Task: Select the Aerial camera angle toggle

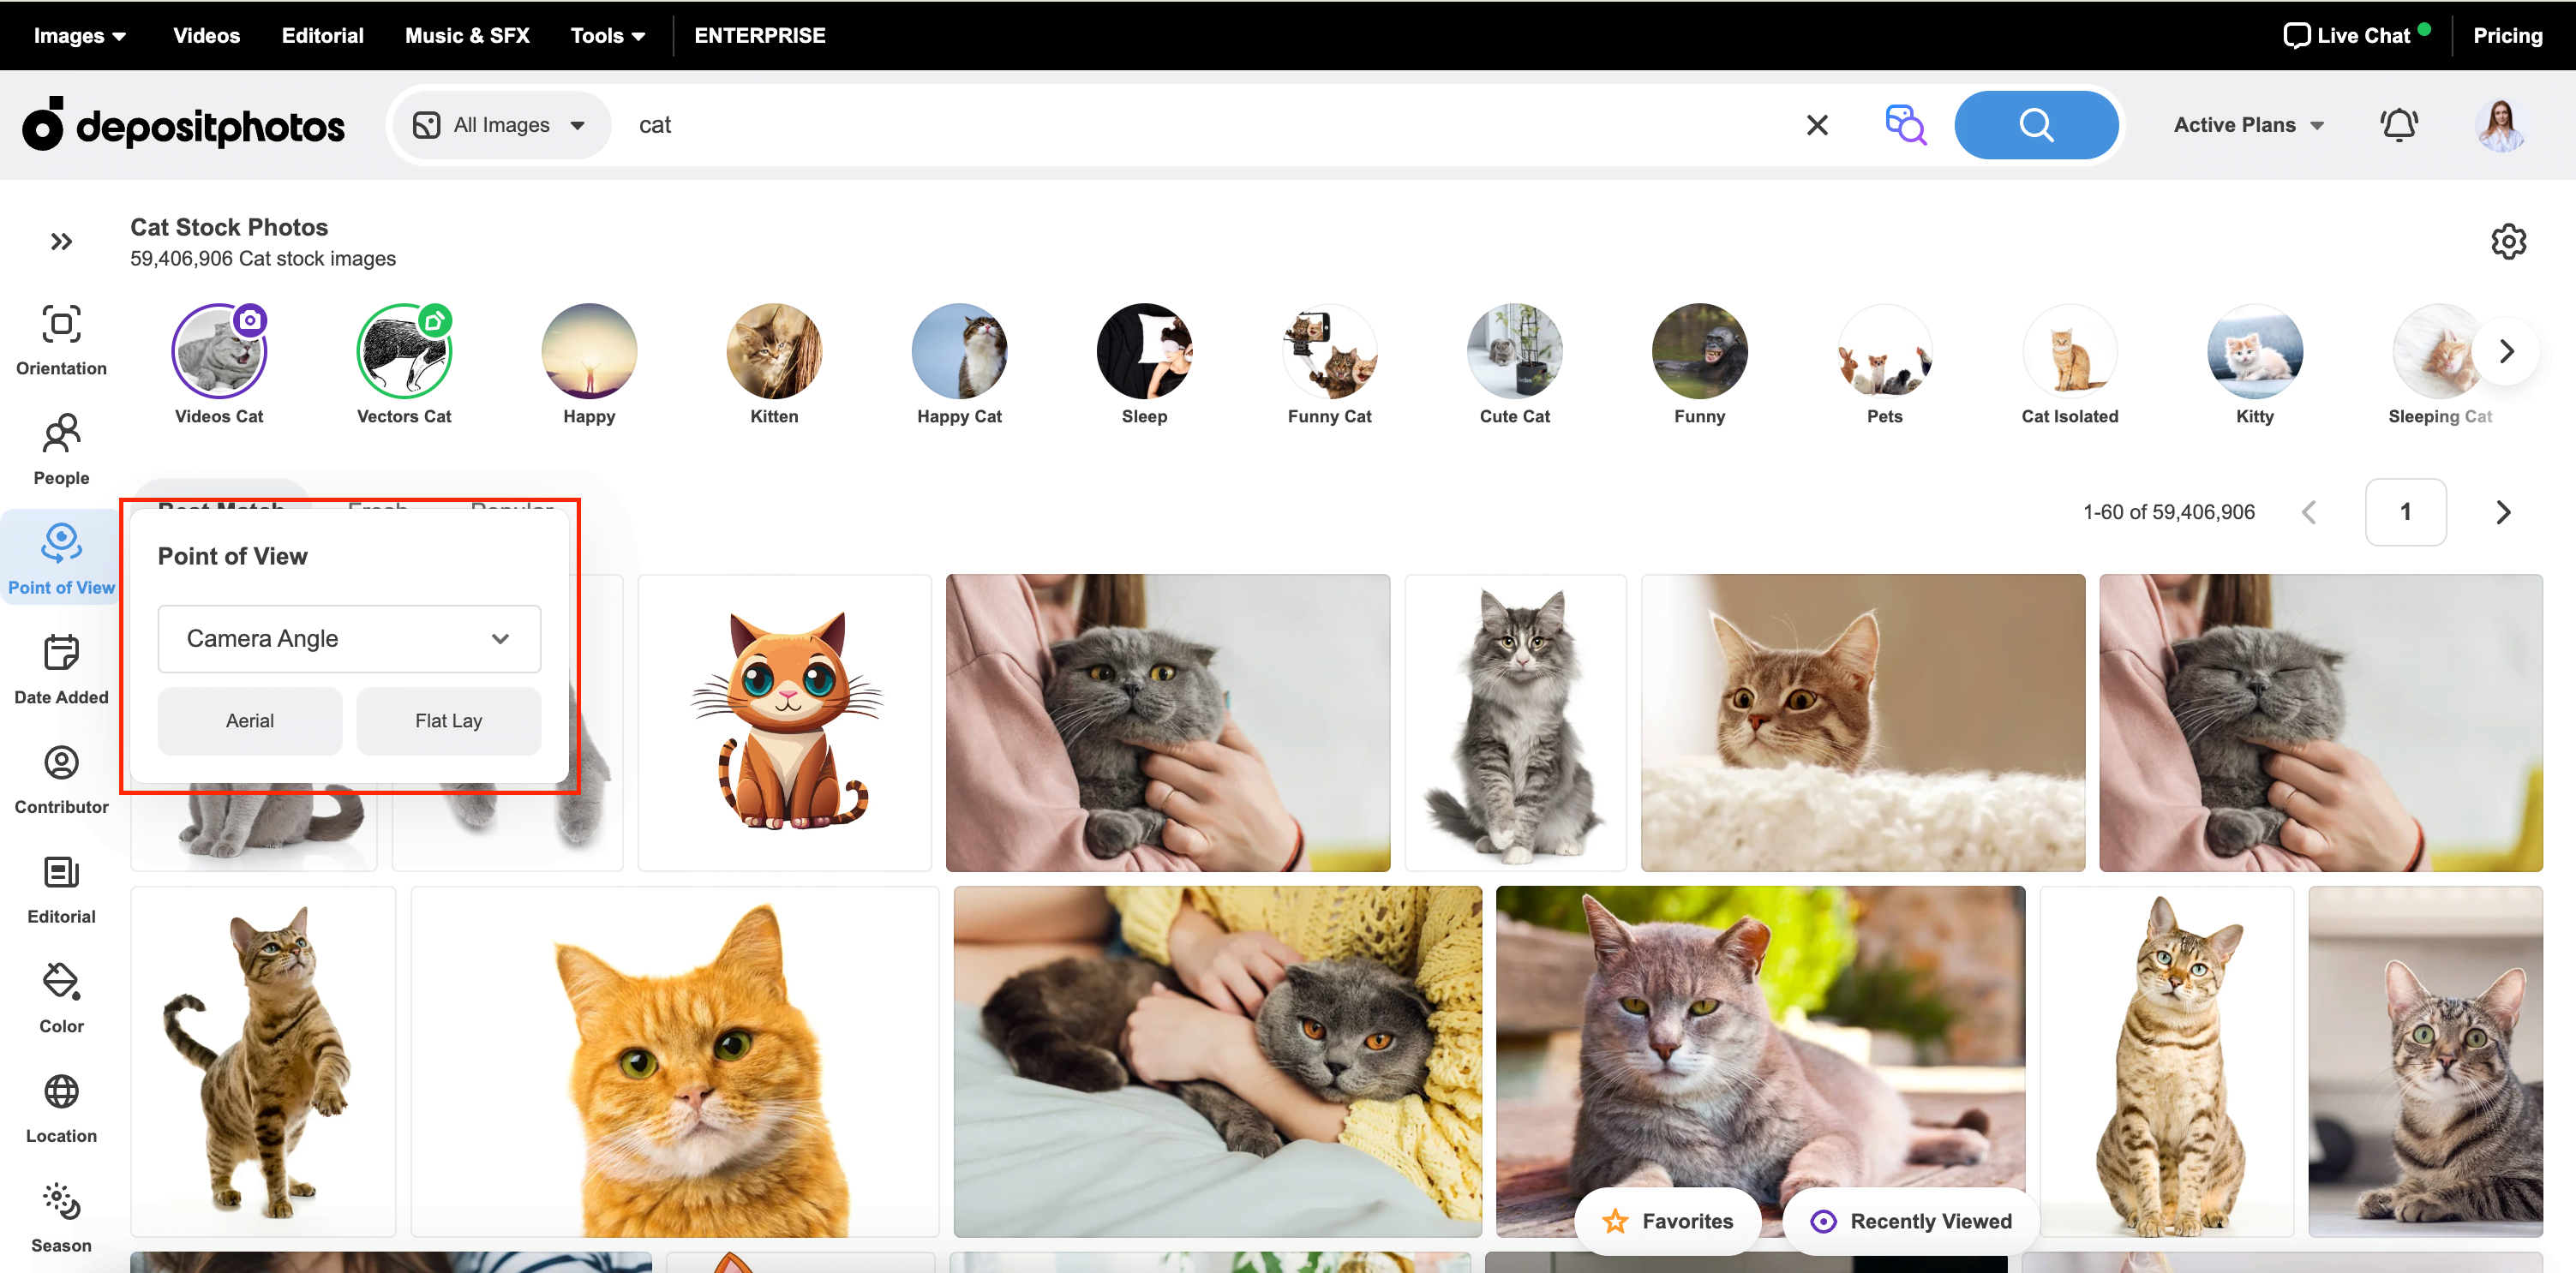Action: pyautogui.click(x=249, y=720)
